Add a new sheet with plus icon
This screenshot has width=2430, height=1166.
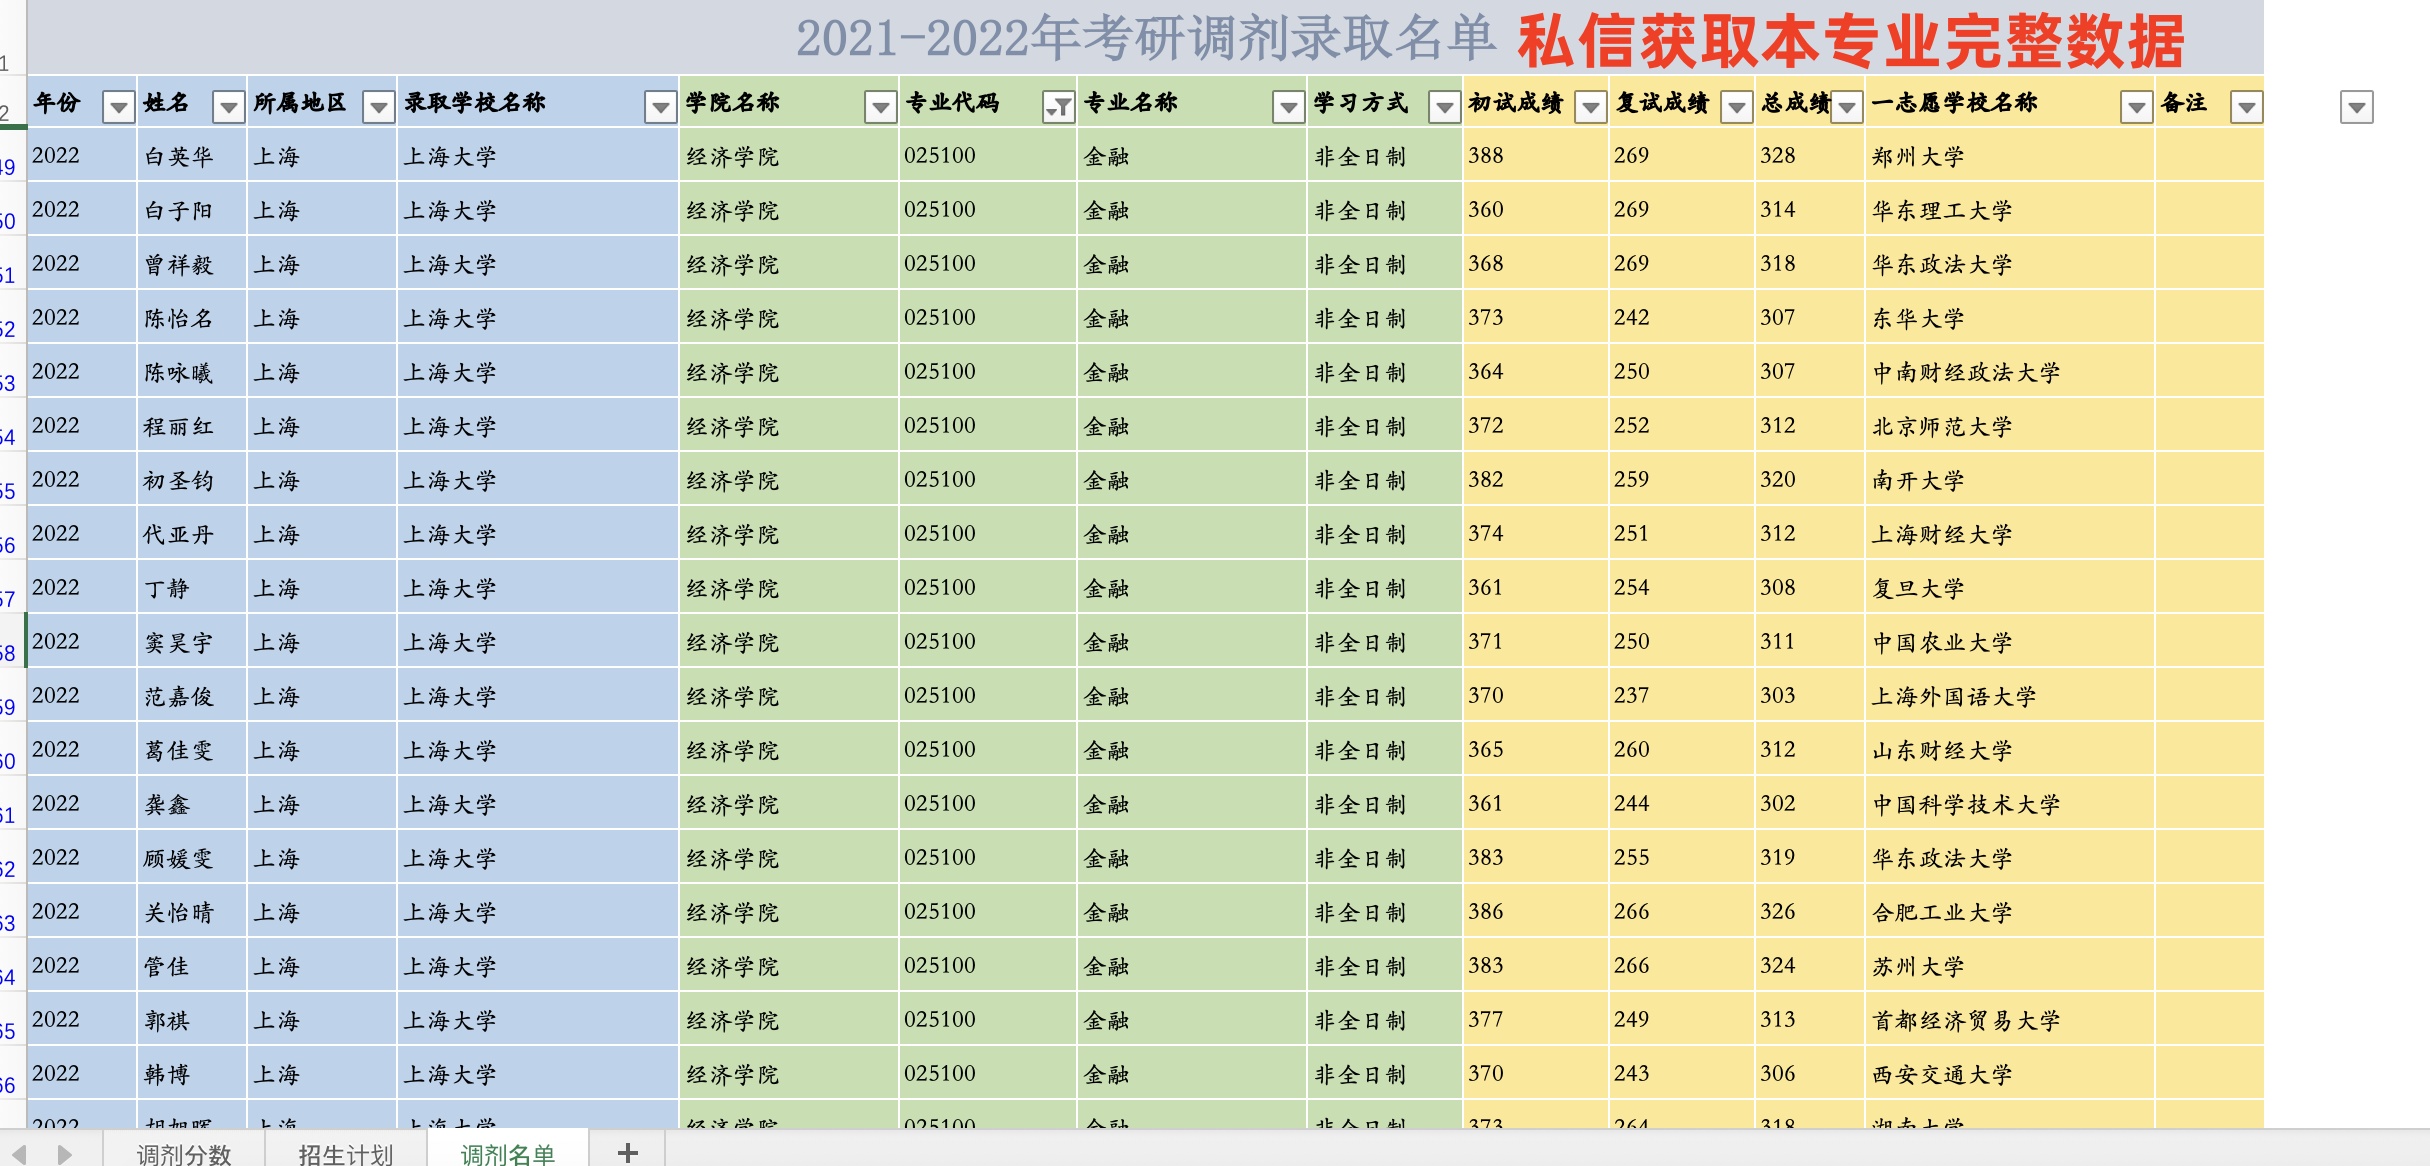pyautogui.click(x=627, y=1153)
